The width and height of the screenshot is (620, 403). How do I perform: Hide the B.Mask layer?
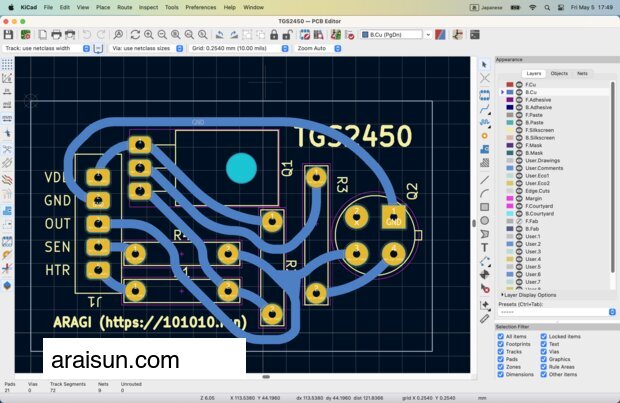point(520,153)
